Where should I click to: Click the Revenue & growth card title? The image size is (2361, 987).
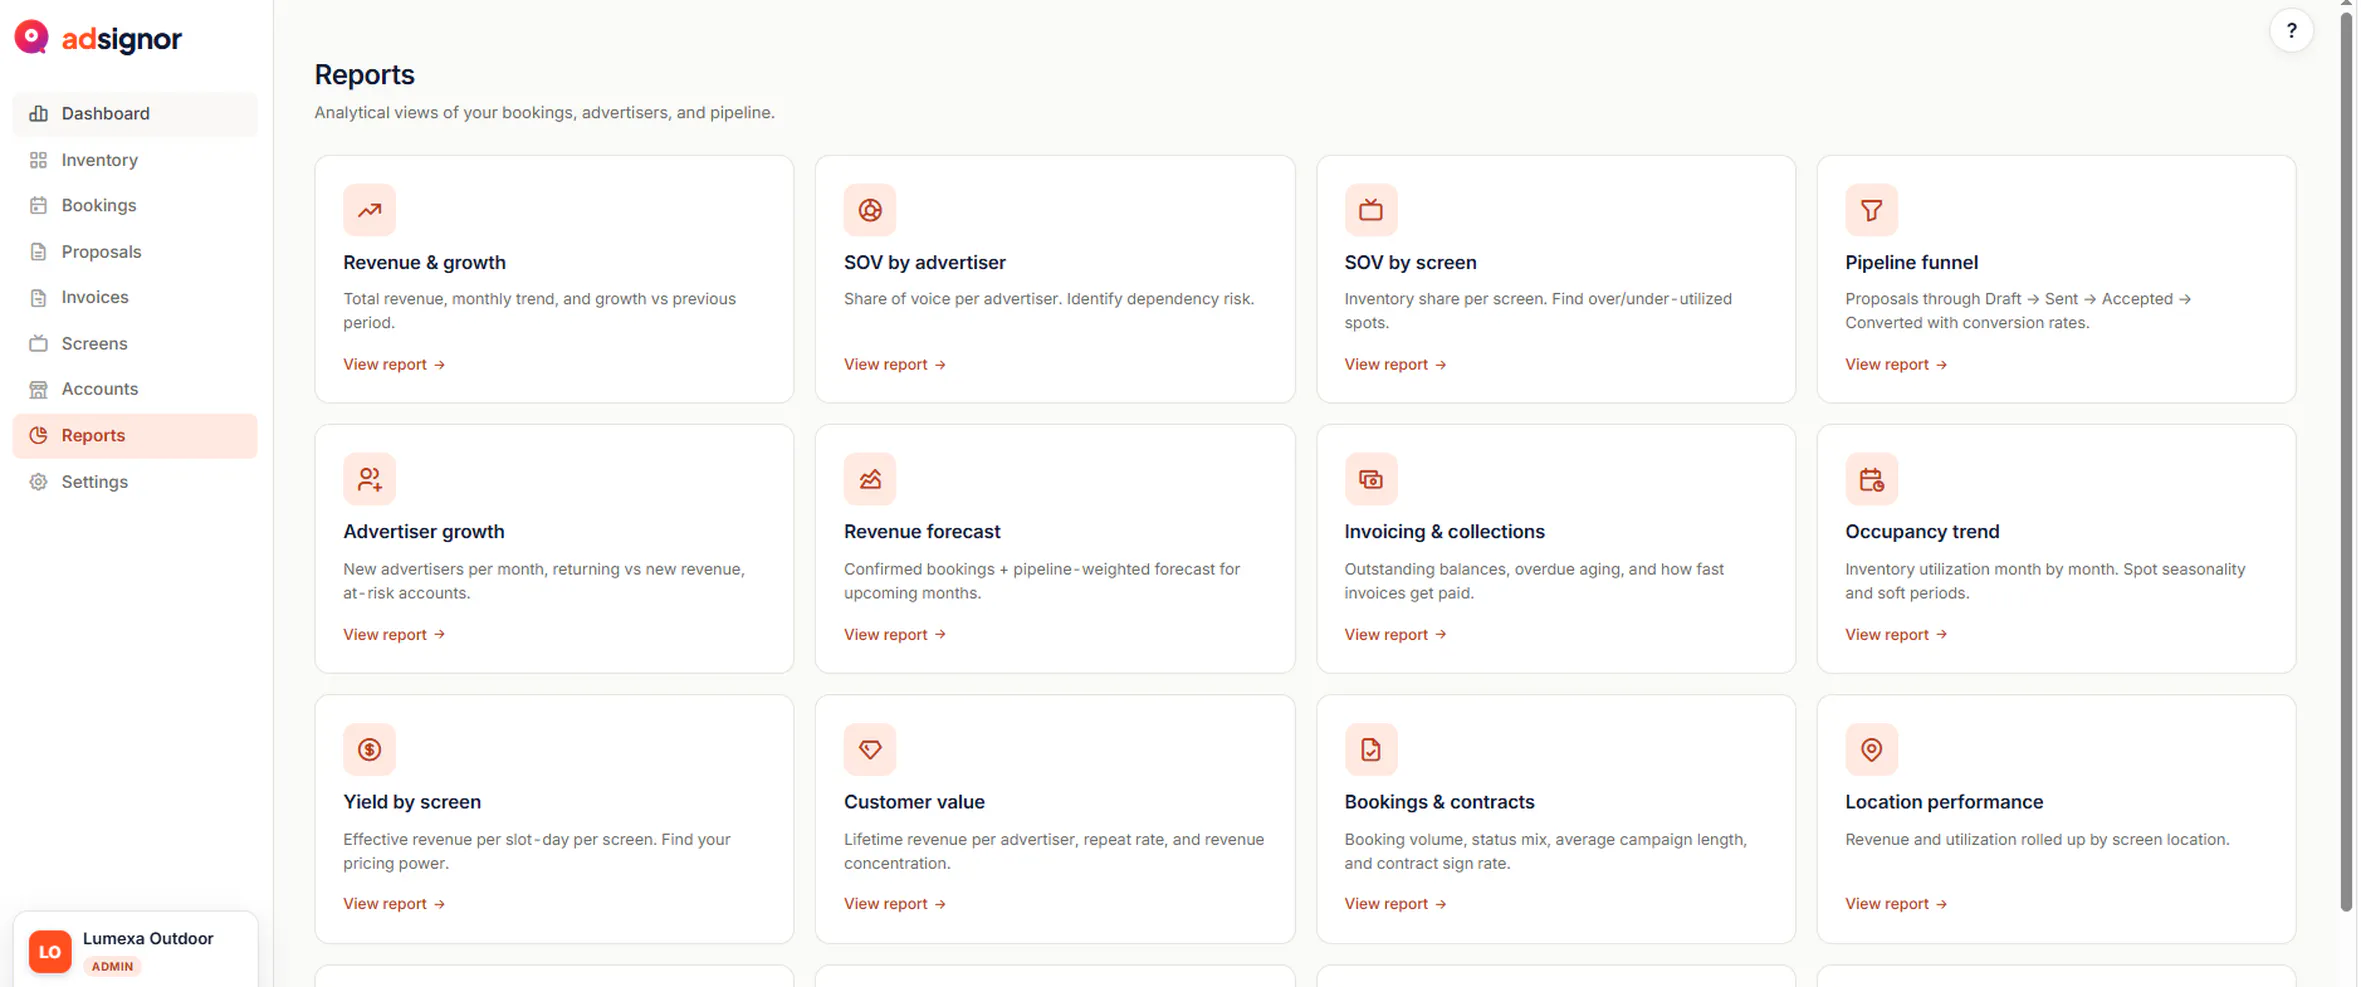click(x=424, y=262)
